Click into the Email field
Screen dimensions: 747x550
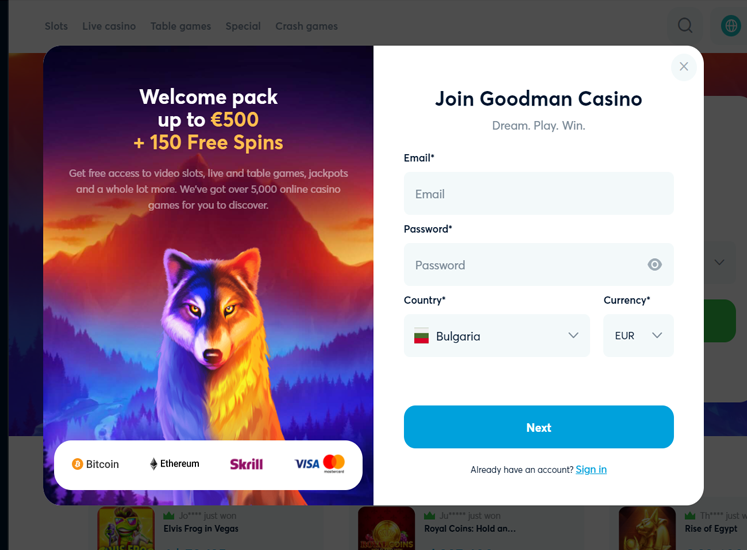click(x=538, y=194)
